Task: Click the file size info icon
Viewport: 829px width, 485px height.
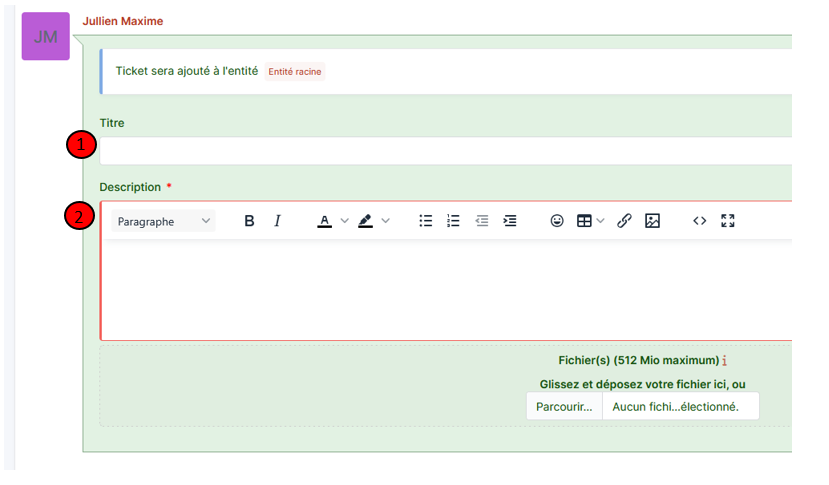Action: click(x=724, y=360)
